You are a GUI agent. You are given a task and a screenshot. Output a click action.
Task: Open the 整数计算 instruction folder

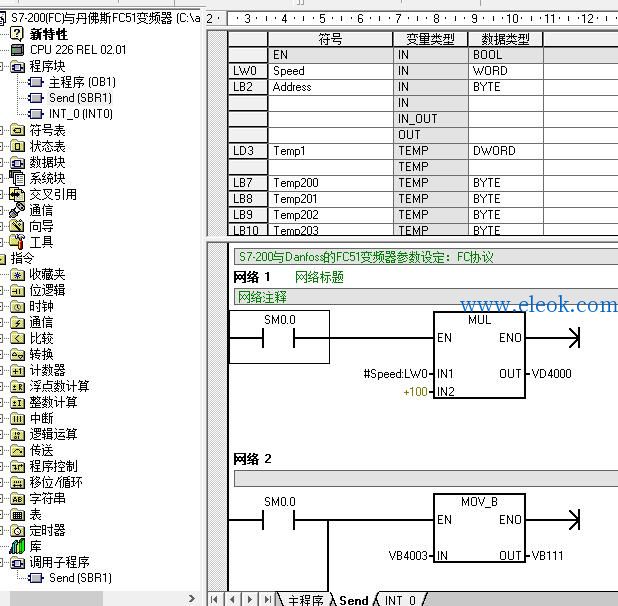[17, 403]
